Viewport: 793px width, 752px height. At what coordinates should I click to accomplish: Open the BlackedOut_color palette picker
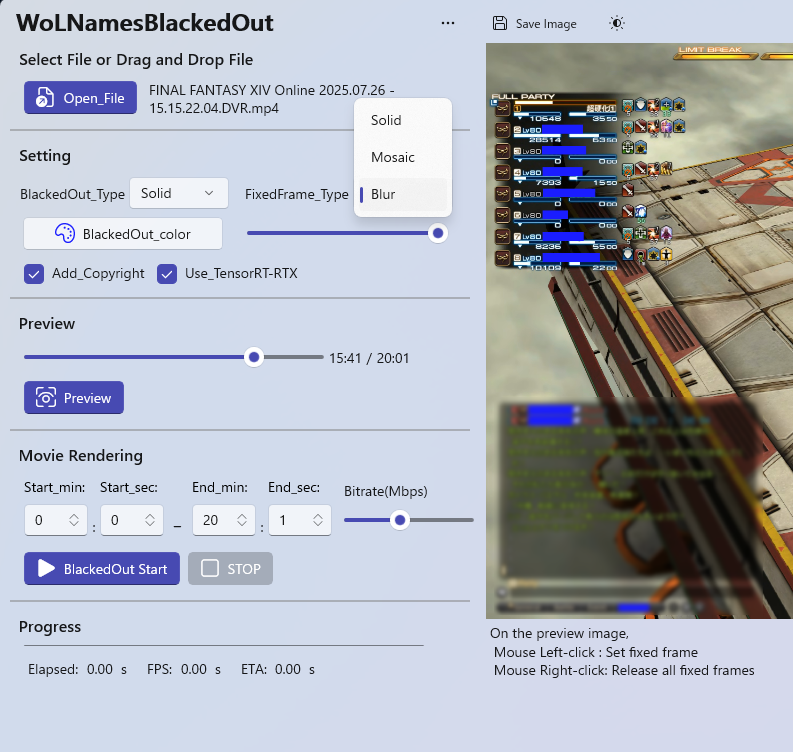(x=122, y=233)
